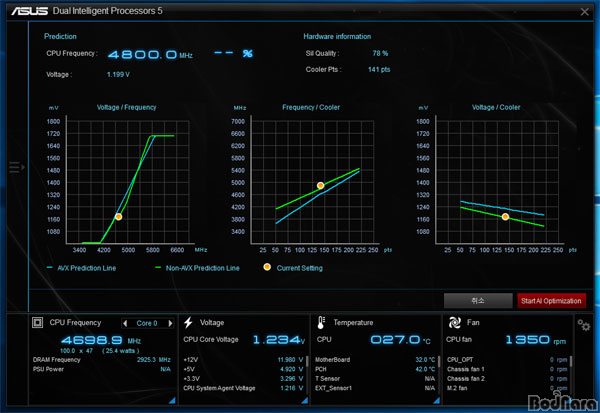Screen dimensions: 600x413
Task: Click the +5V 4.920 V reading
Action: pos(291,369)
